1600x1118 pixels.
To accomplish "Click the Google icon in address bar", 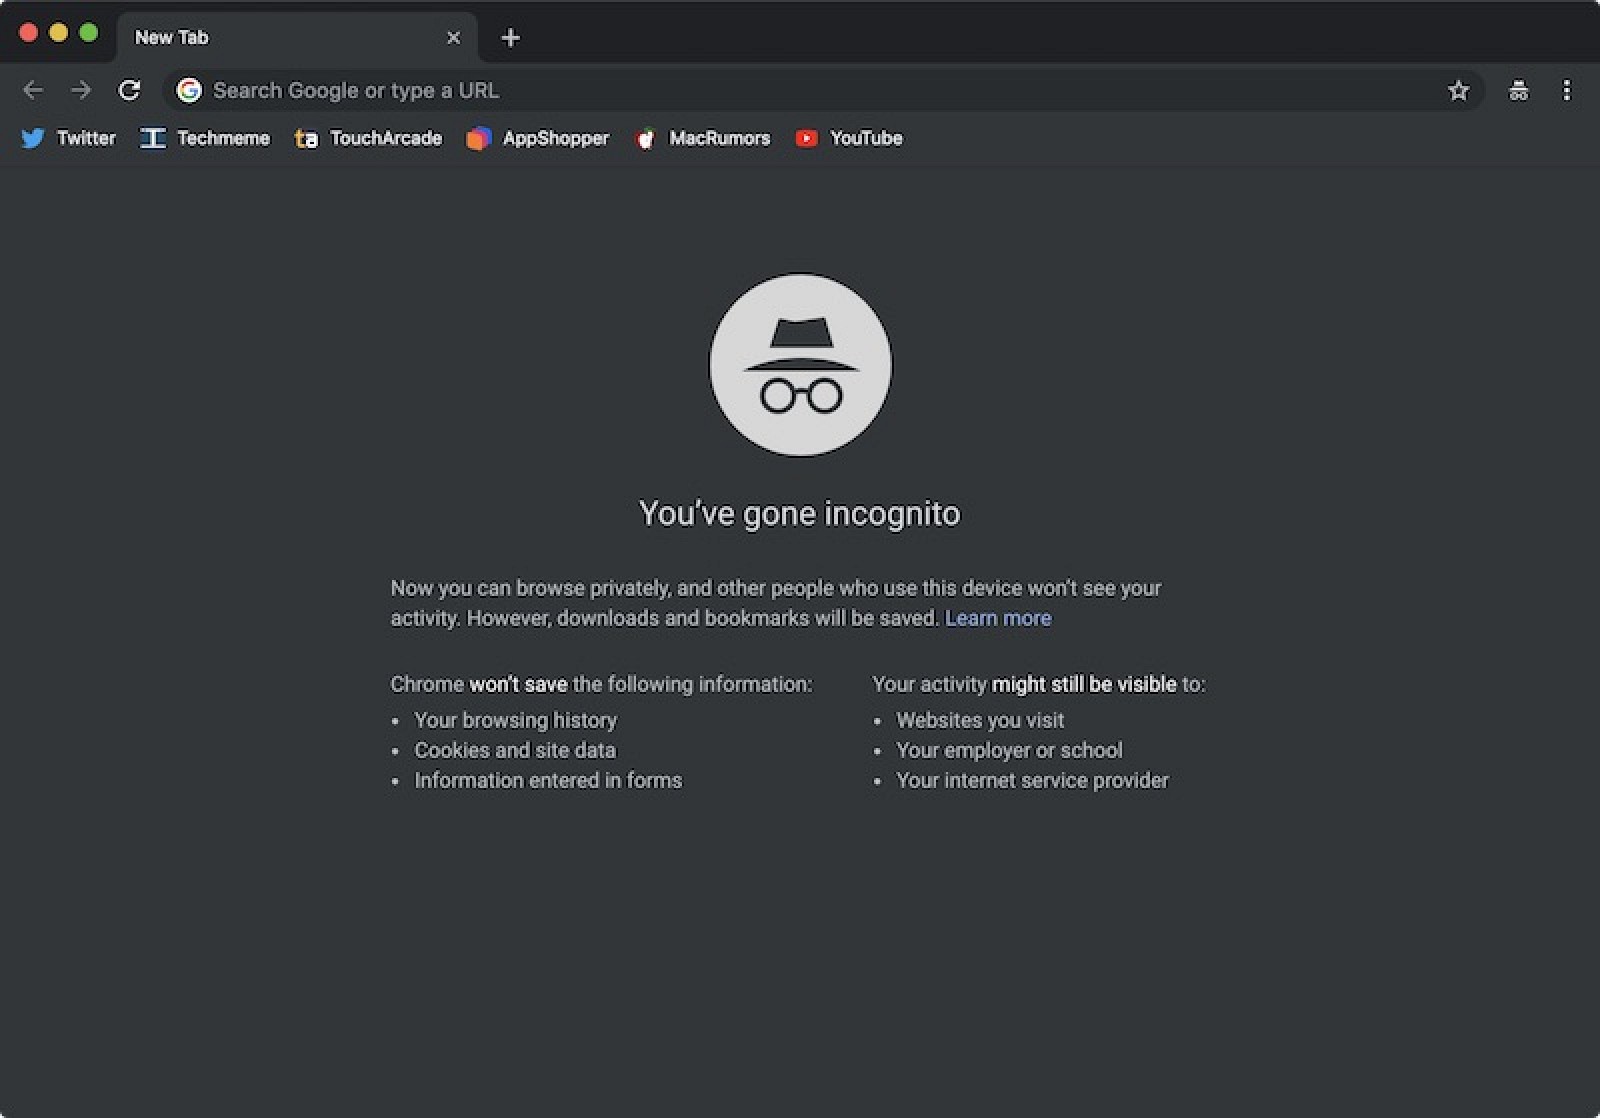I will tap(189, 90).
